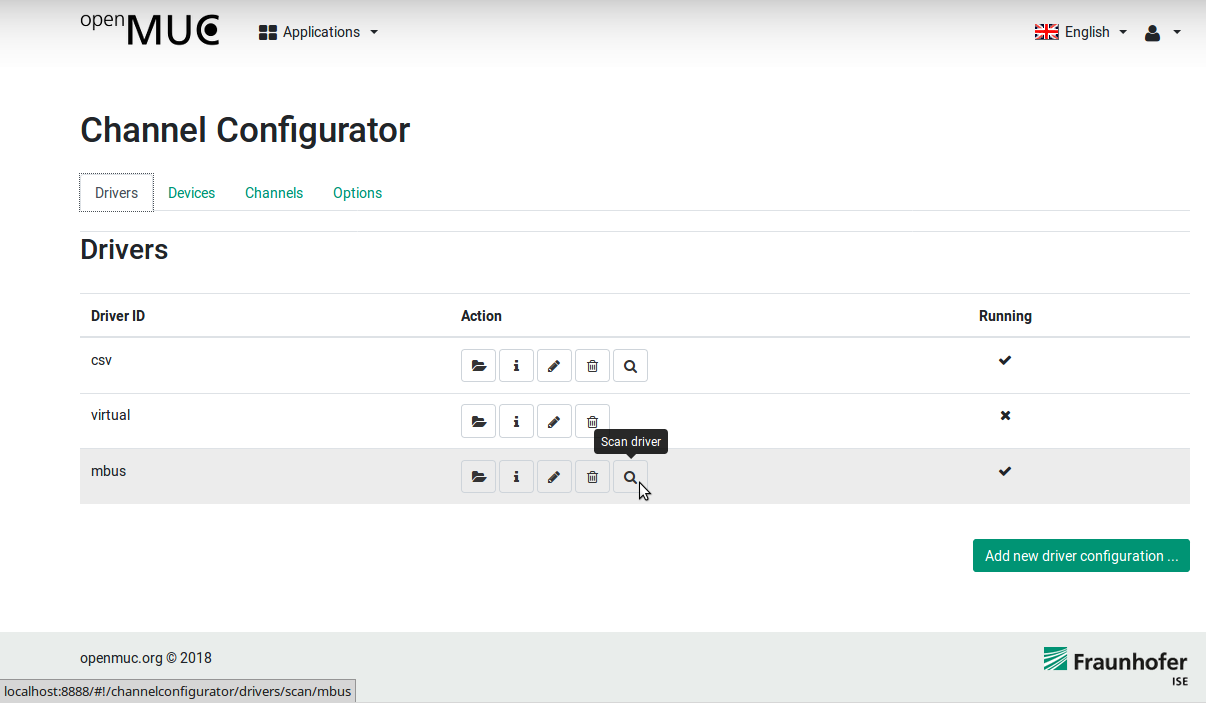
Task: Click Add new driver configuration button
Action: pyautogui.click(x=1081, y=555)
